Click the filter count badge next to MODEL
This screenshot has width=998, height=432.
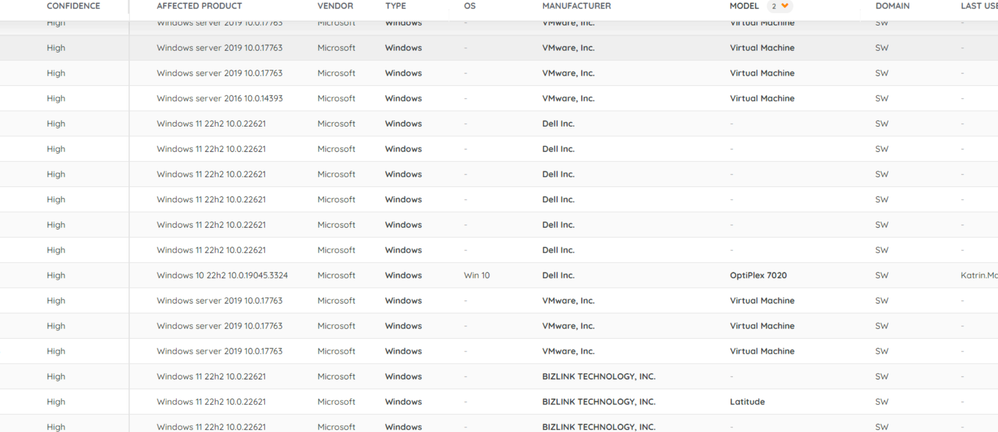pyautogui.click(x=773, y=6)
